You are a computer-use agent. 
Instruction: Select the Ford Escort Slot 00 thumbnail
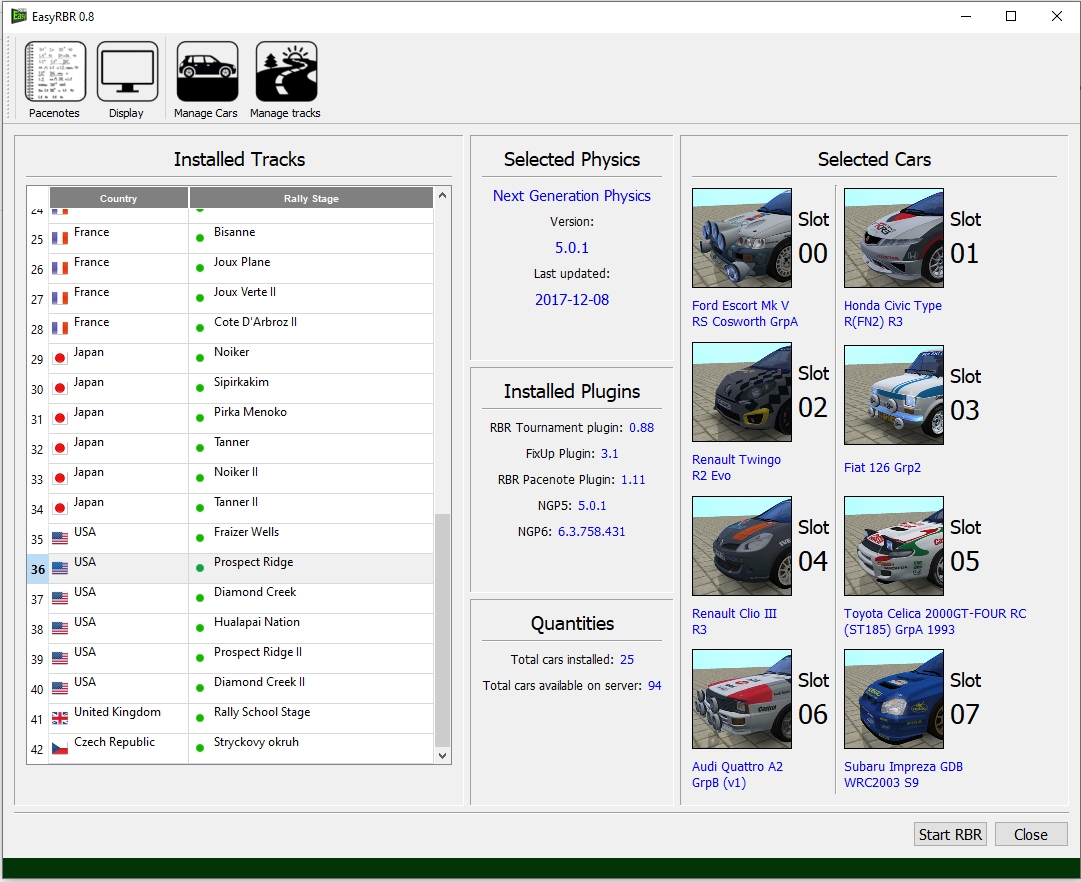742,239
